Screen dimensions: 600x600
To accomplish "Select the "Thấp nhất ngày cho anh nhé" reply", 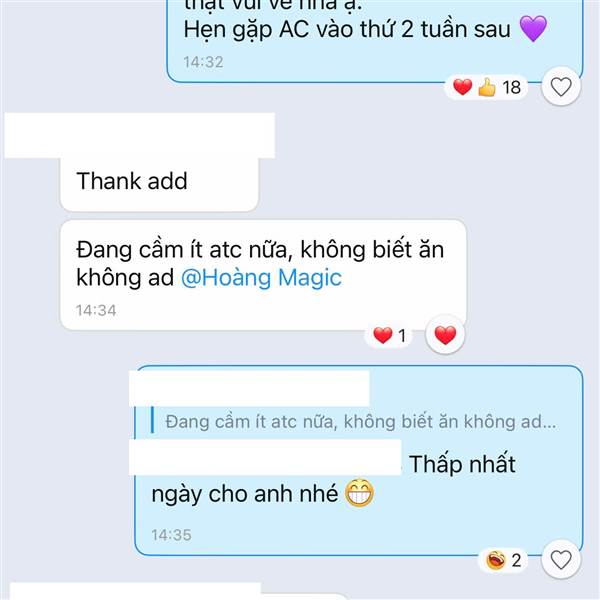I will [x=359, y=461].
